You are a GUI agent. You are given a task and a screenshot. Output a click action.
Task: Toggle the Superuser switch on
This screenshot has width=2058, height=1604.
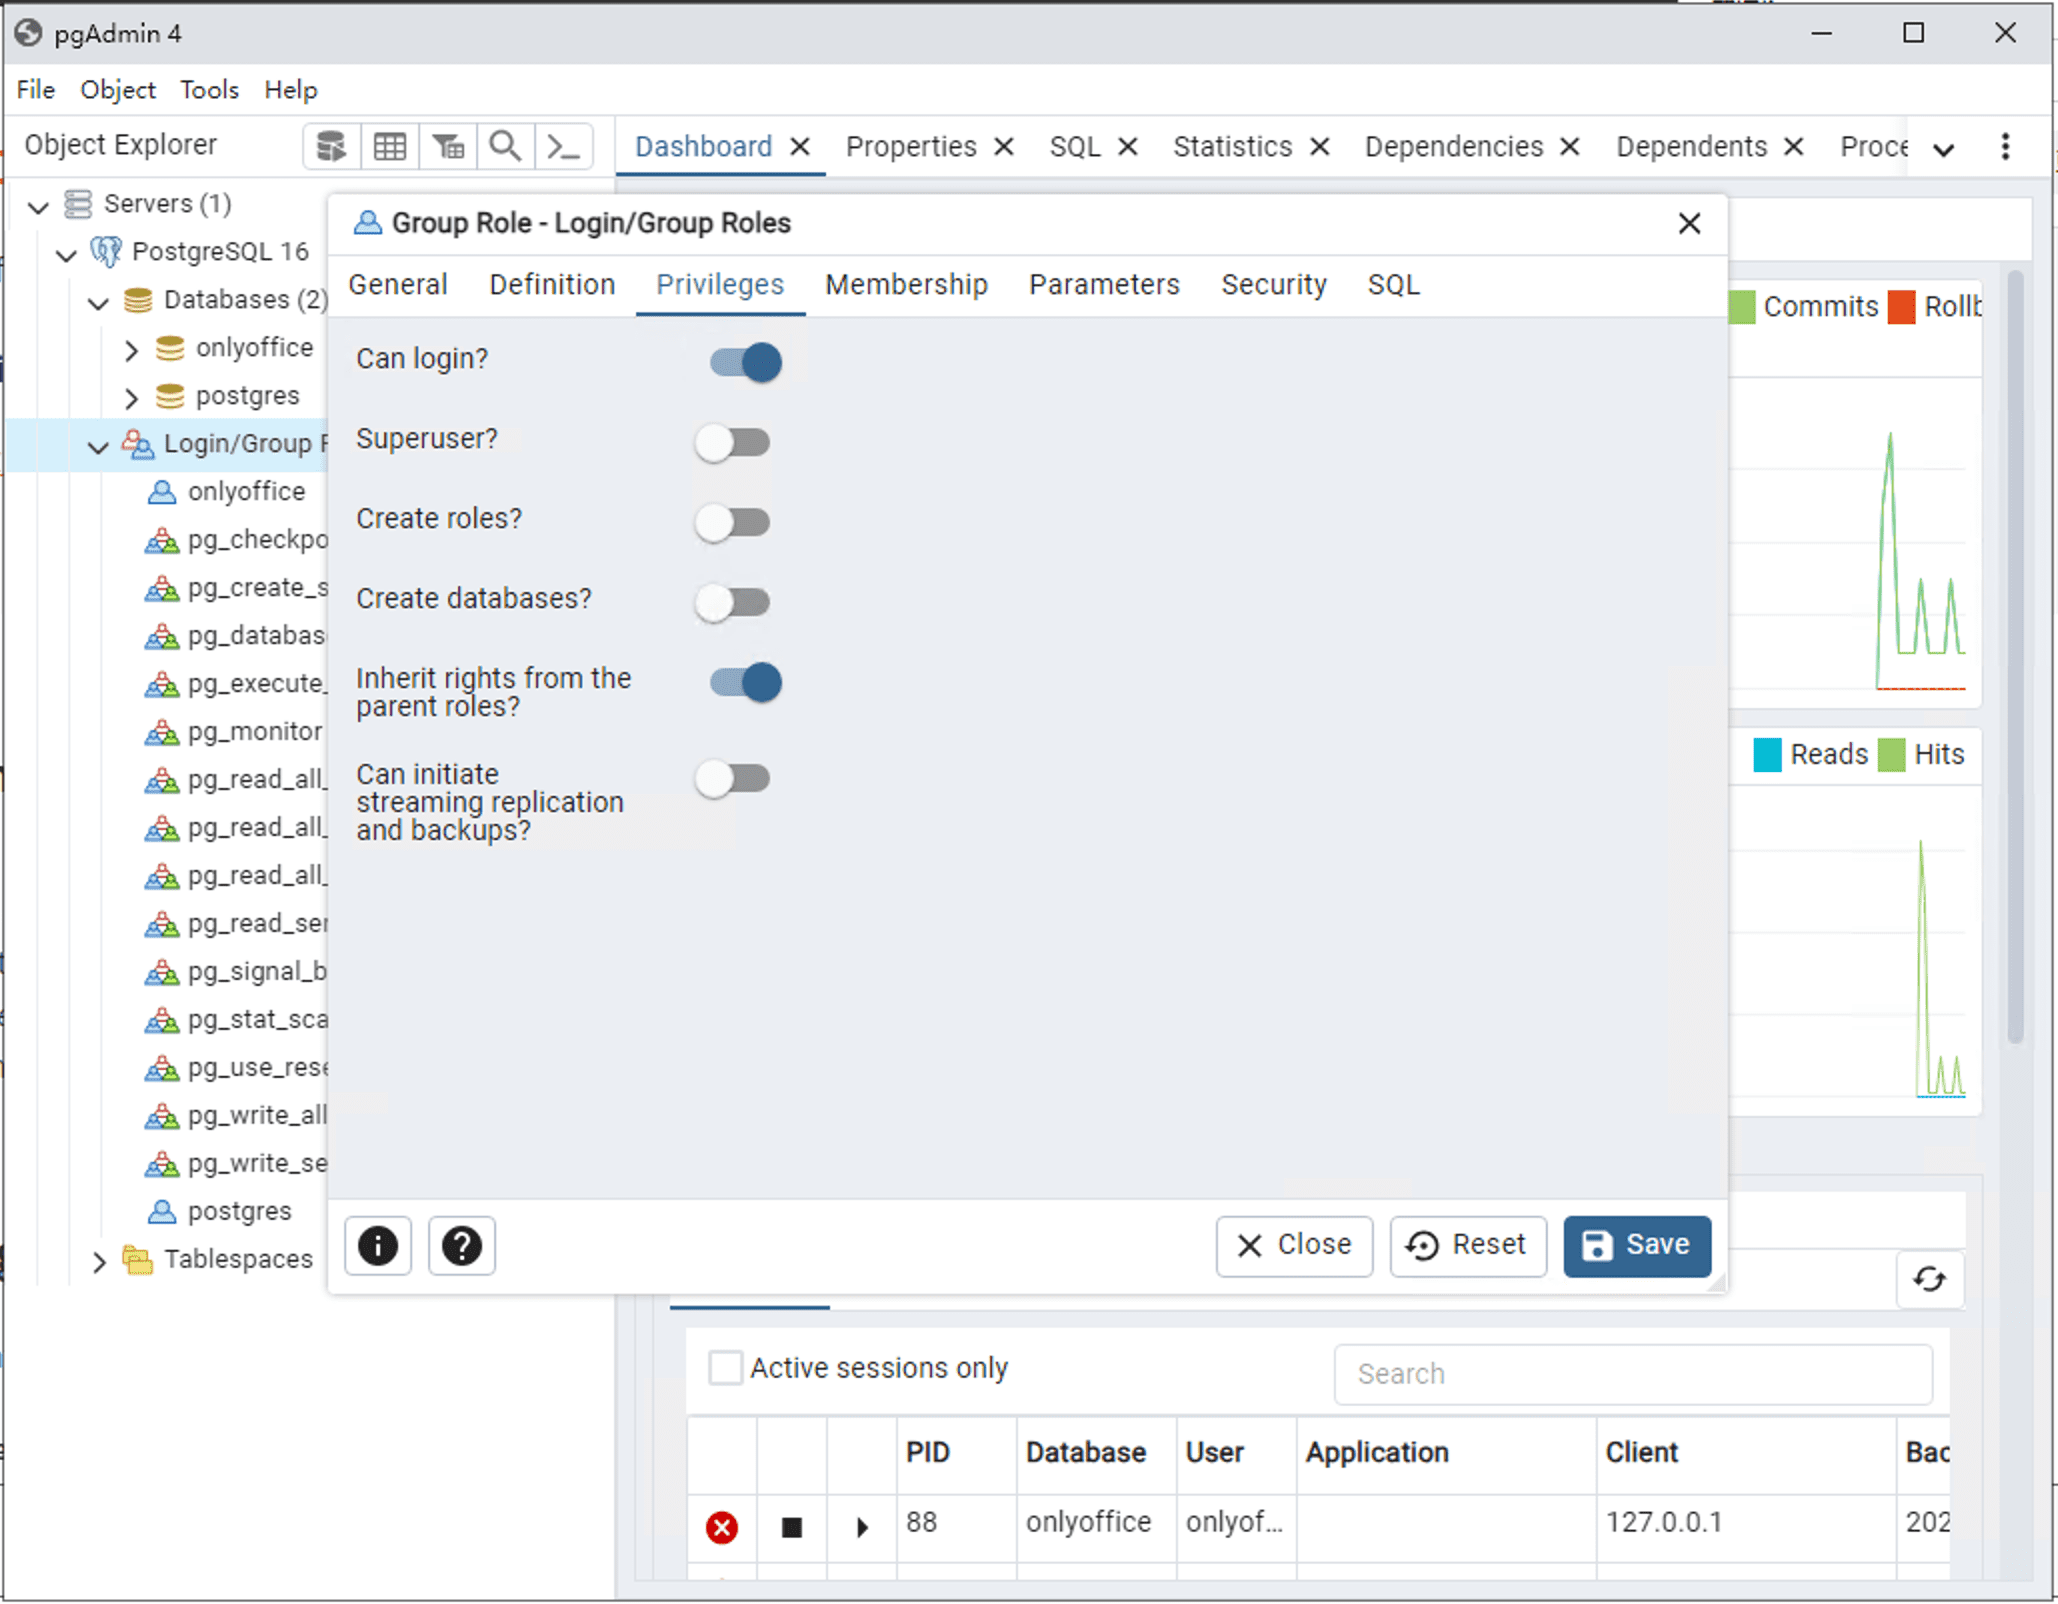point(733,442)
